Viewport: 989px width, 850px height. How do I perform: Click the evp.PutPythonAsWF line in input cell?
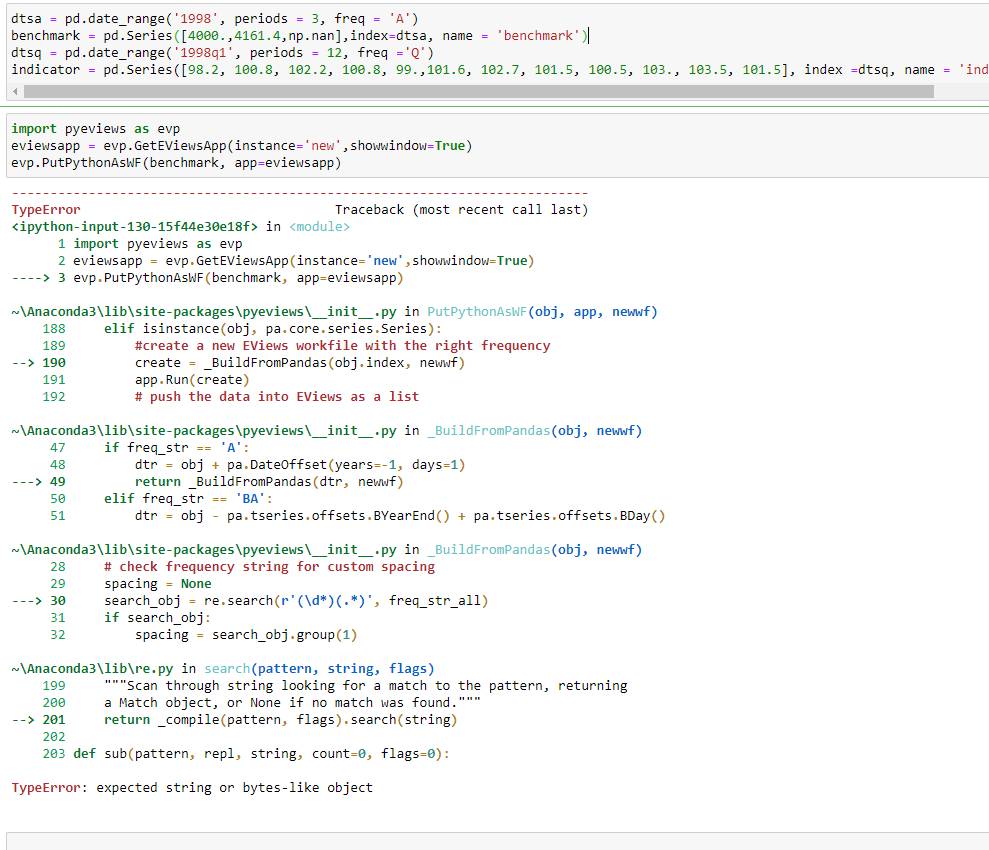coord(176,162)
